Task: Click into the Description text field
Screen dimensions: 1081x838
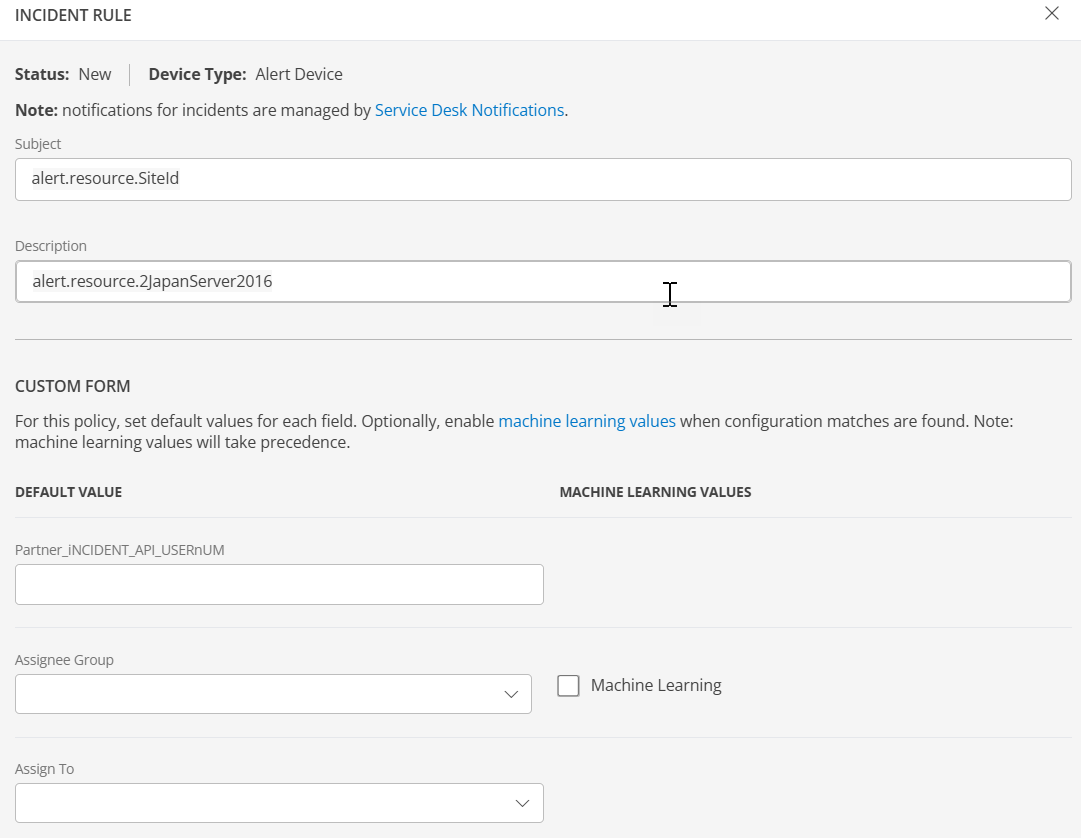Action: point(543,282)
